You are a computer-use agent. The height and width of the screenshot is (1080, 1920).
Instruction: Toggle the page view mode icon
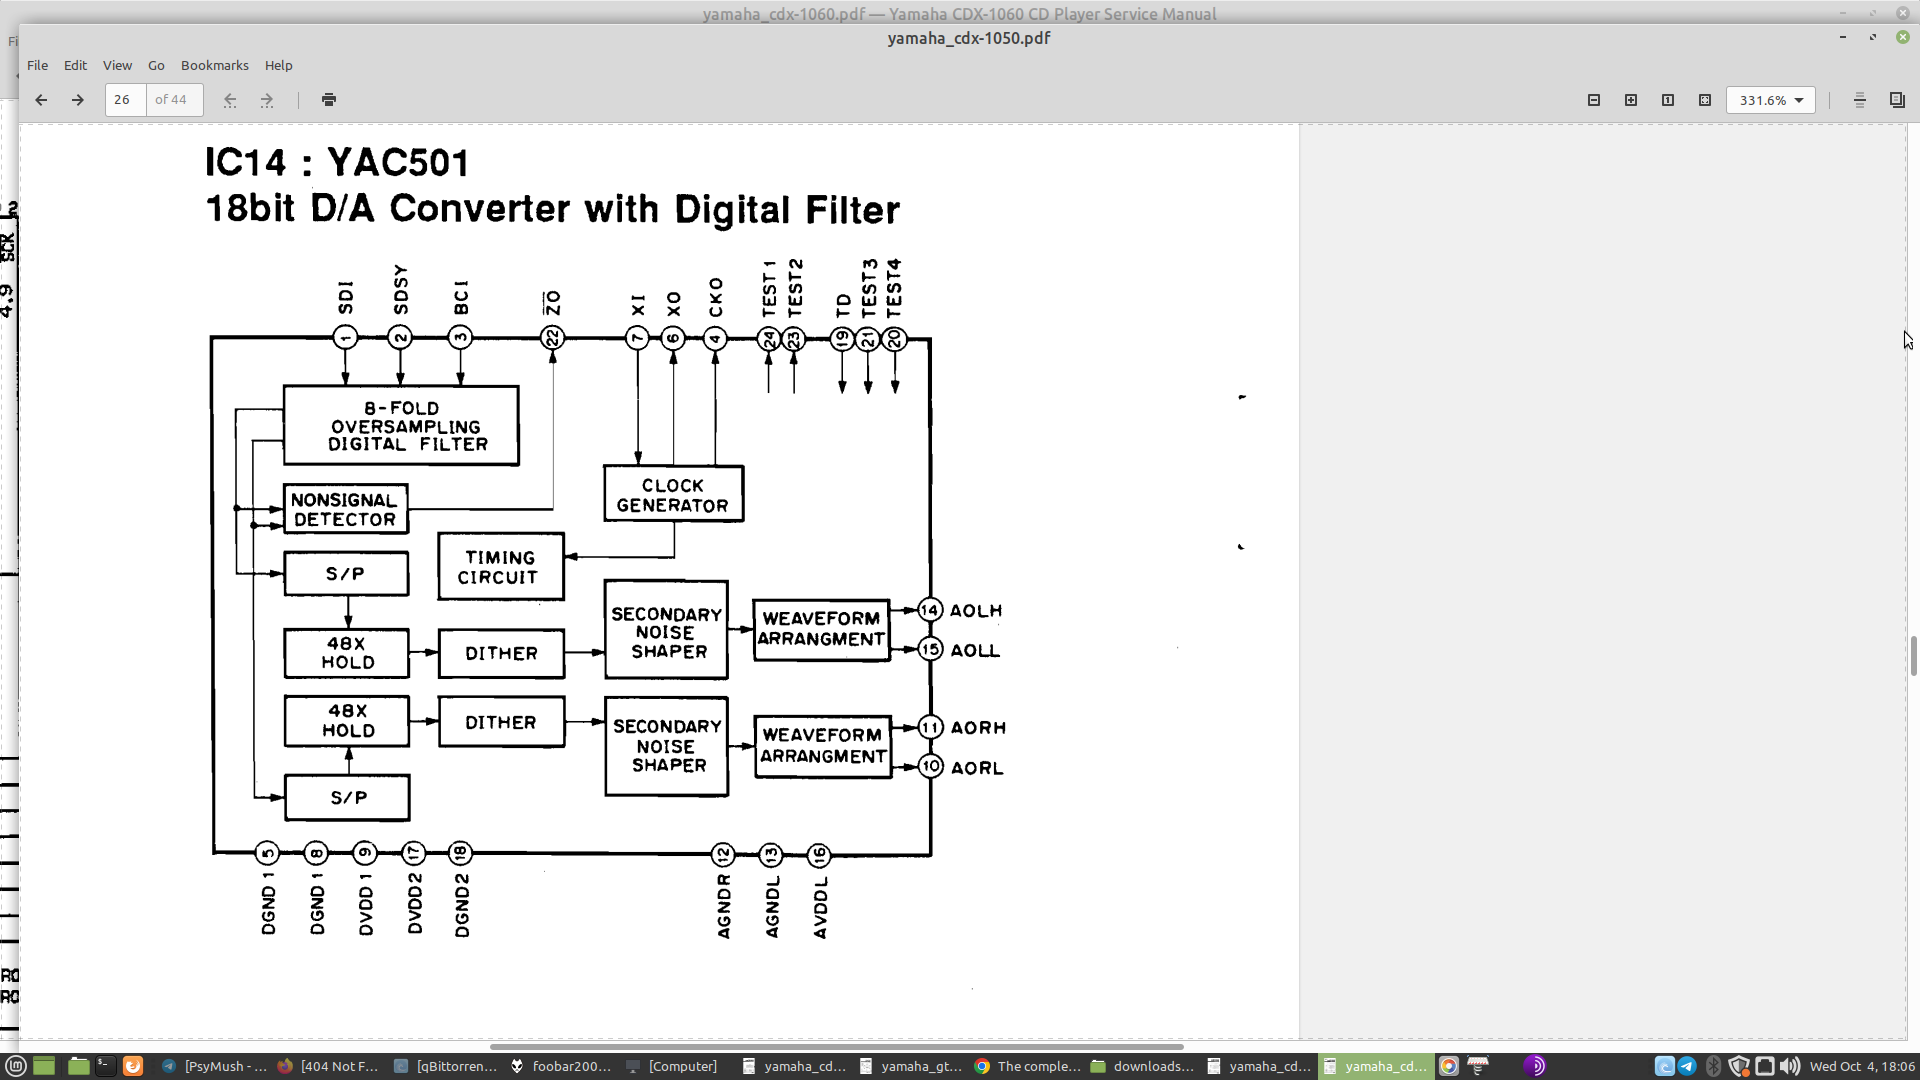(x=1897, y=100)
